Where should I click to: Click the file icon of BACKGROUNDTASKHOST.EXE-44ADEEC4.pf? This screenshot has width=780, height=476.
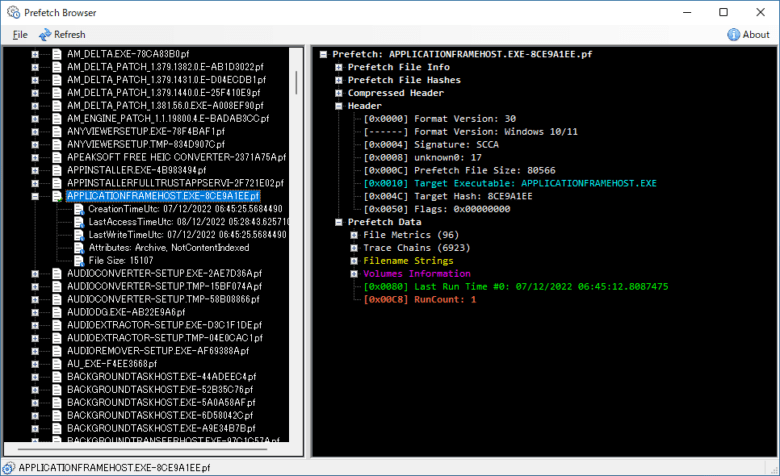click(x=57, y=377)
